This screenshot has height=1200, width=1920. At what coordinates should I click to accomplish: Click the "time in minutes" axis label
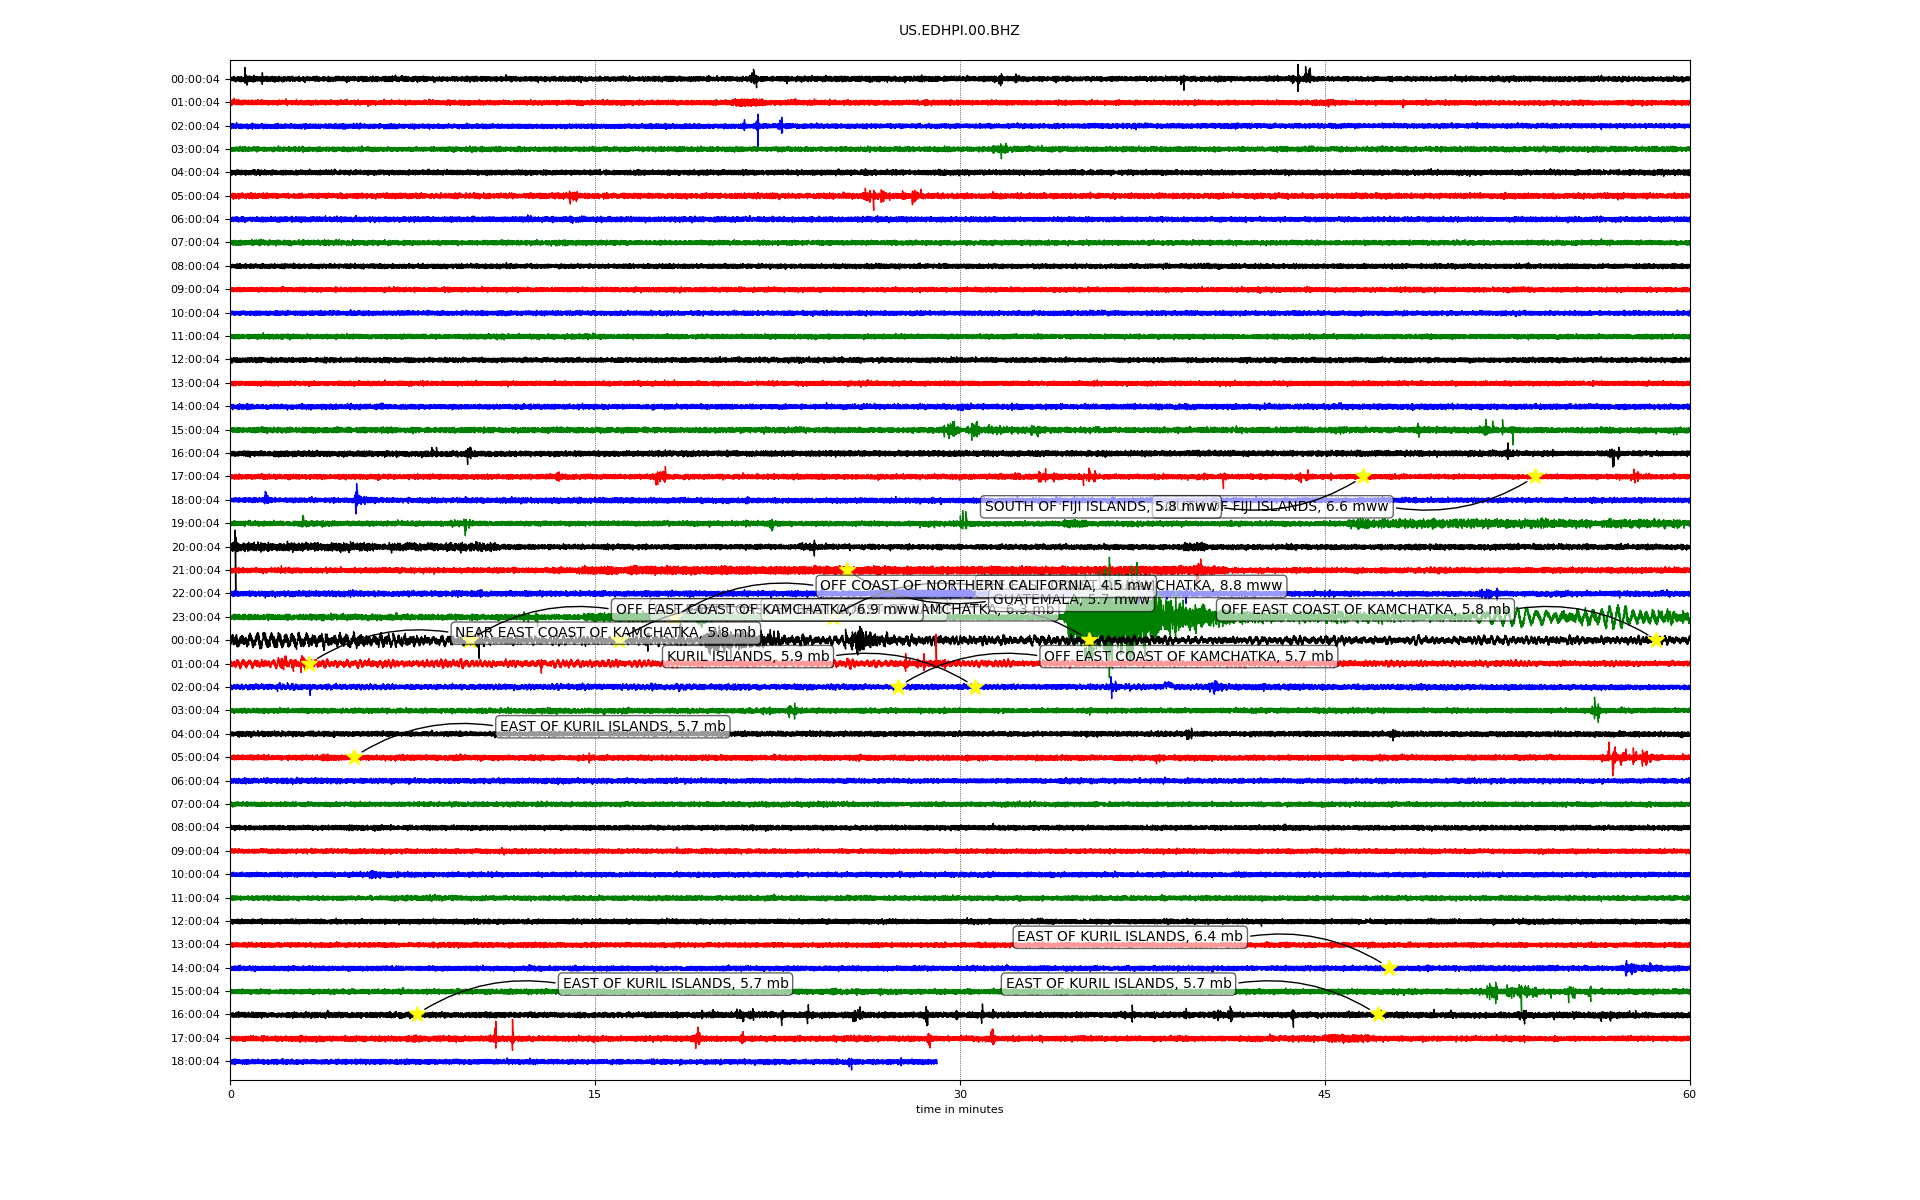point(959,1109)
